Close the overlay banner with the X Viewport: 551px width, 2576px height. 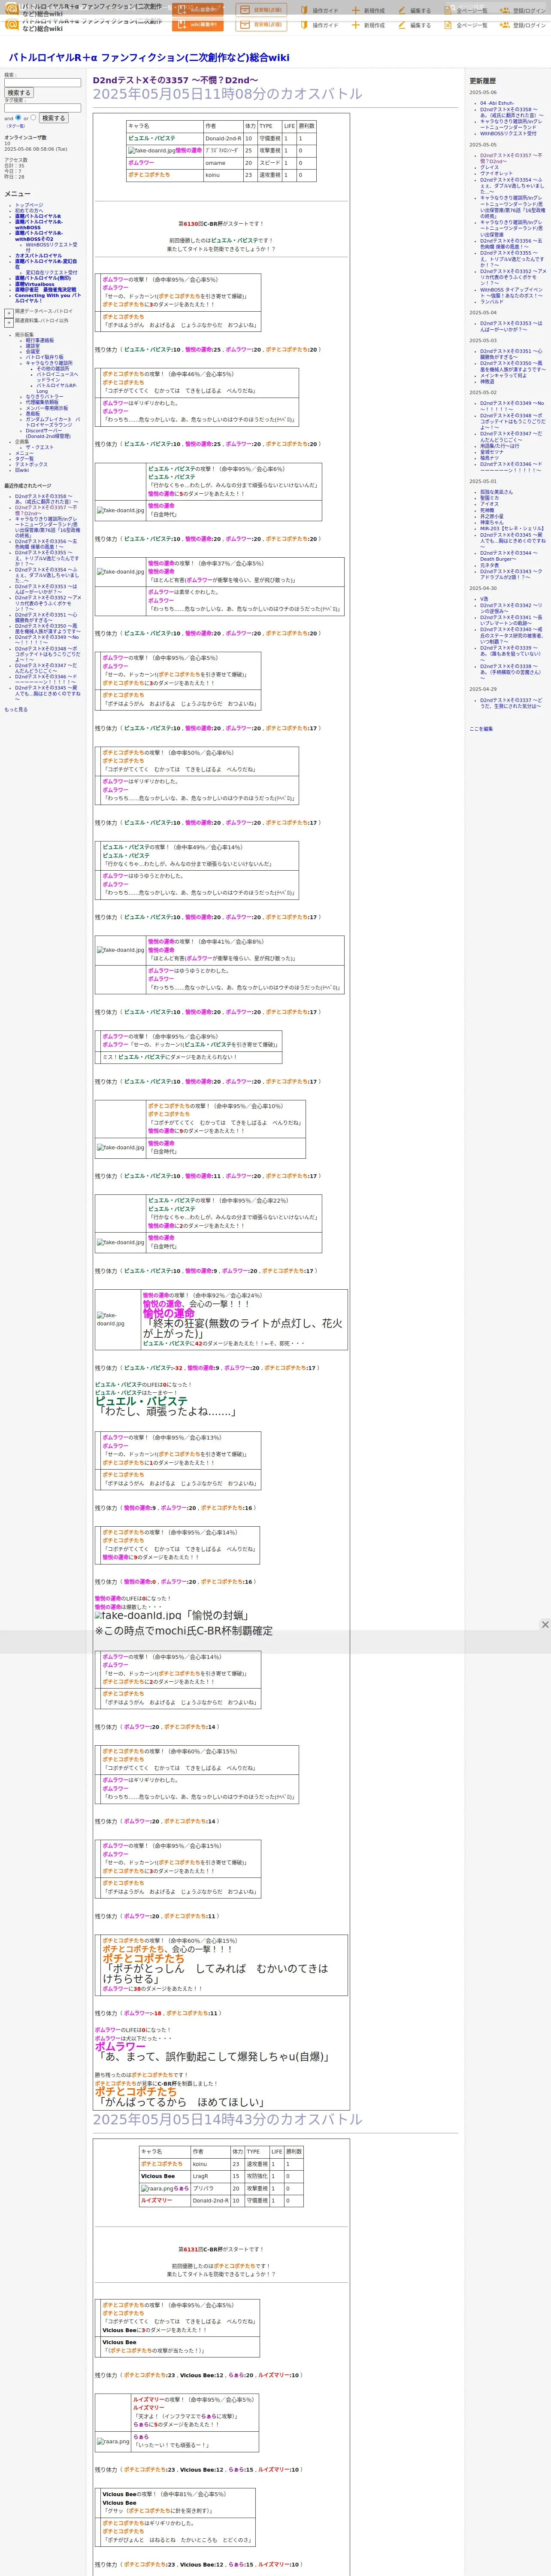pyautogui.click(x=545, y=1625)
